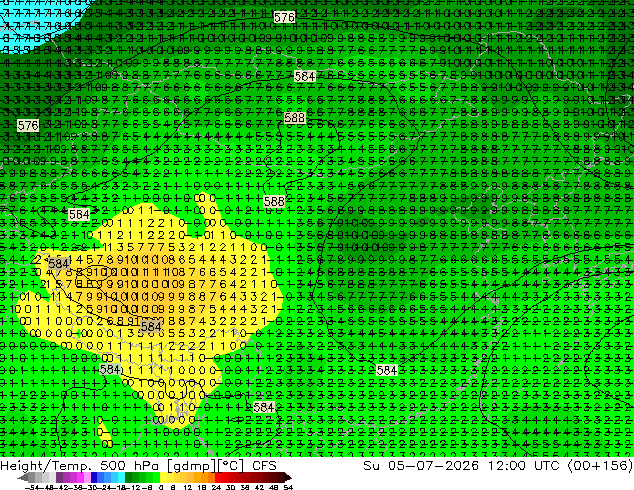
Task: Click the upper 588 contour label
Action: coord(295,118)
